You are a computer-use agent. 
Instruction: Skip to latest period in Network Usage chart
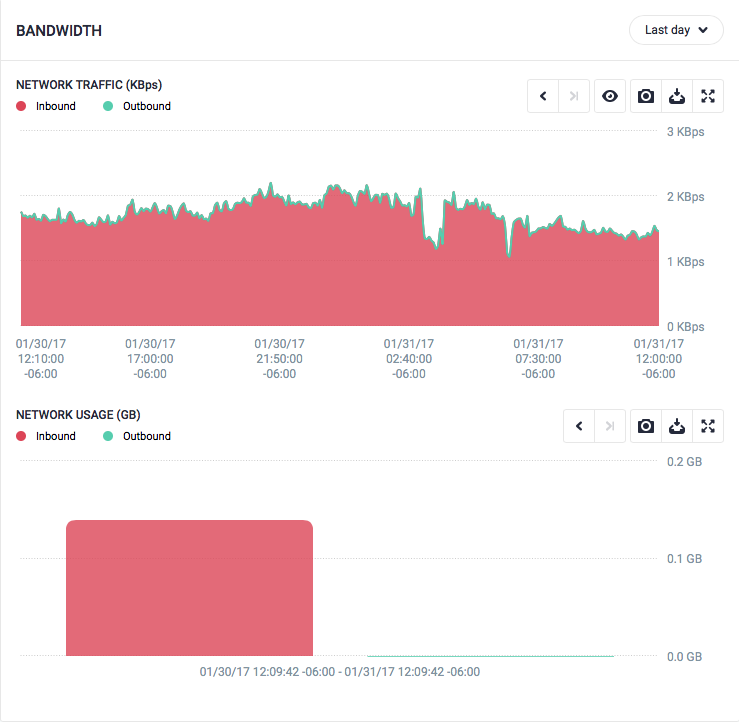pyautogui.click(x=610, y=426)
